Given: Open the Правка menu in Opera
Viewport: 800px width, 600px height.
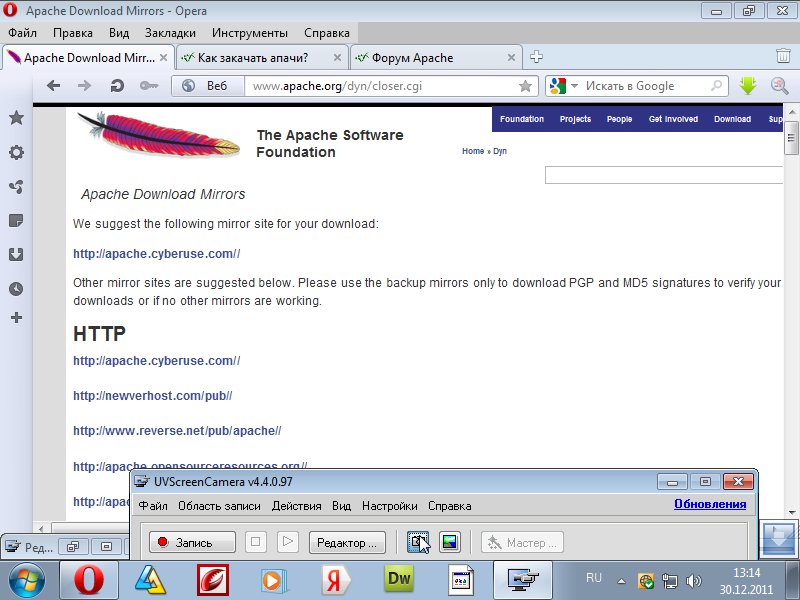Looking at the screenshot, I should 73,33.
